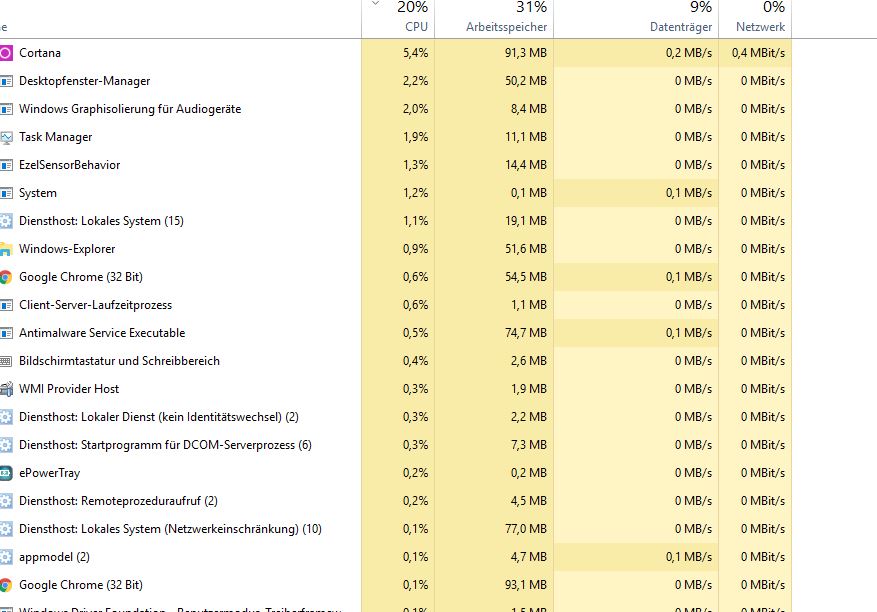Click the 51,6 MB memory cell

click(526, 249)
